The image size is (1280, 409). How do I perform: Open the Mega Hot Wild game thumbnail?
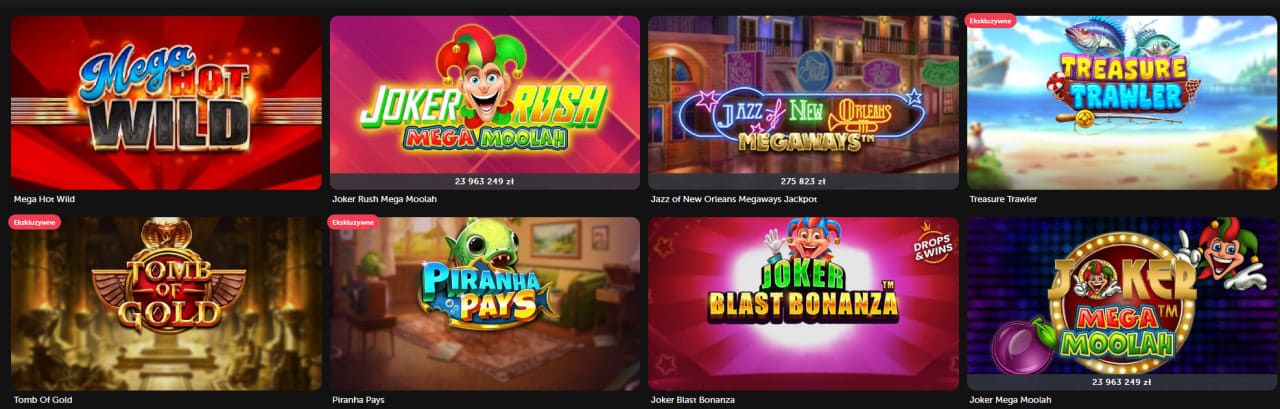[166, 102]
